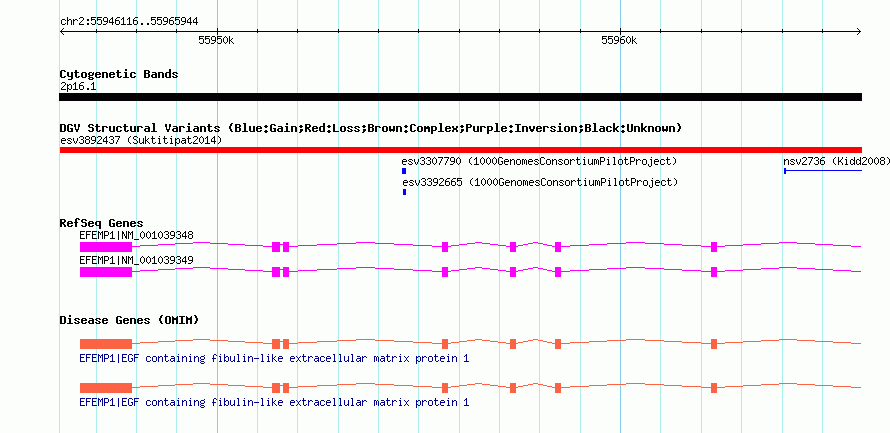Open the esv3892437 (Suktitipat2014) label
Screen dimensions: 890x433
[x=141, y=140]
